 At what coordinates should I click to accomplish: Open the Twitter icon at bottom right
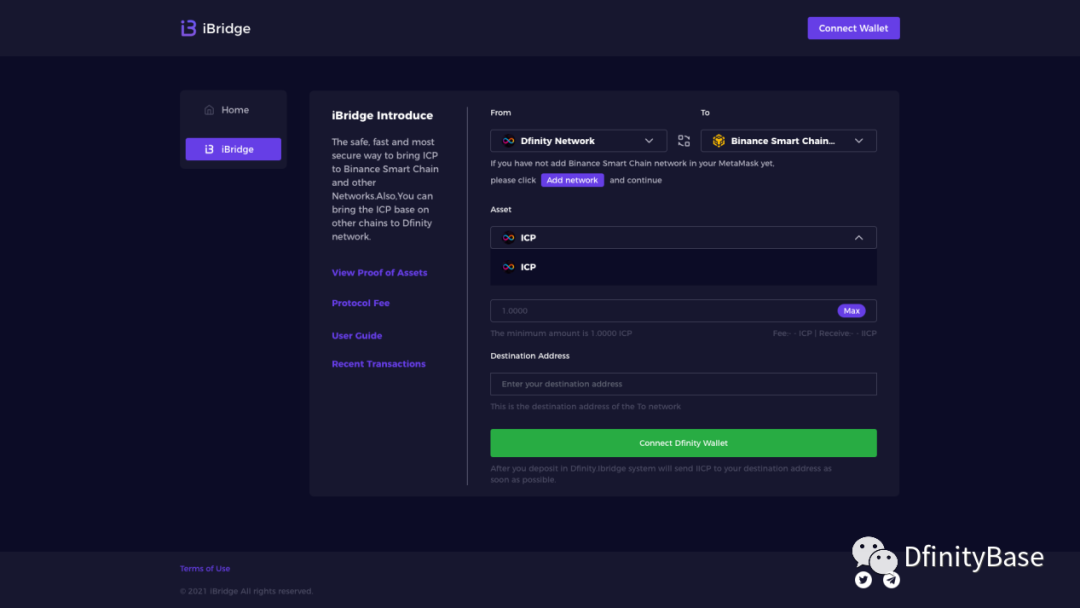(863, 580)
